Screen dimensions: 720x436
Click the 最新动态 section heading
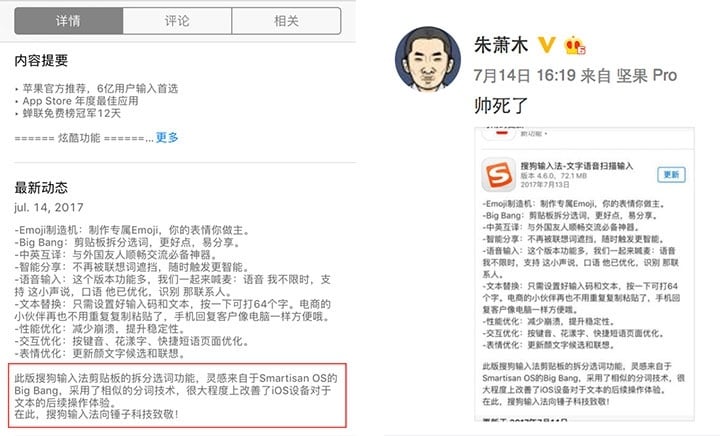(x=41, y=187)
